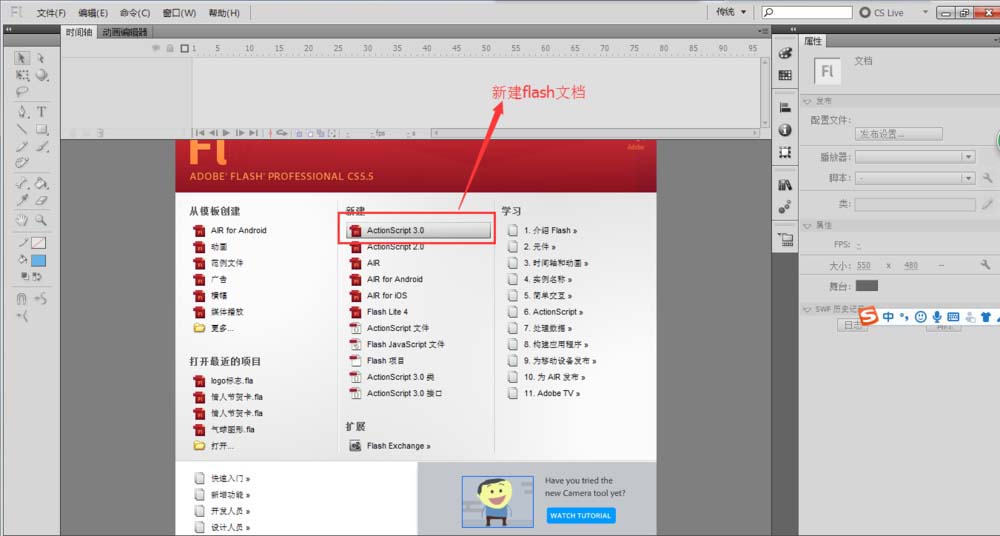Open the blue fill color swatch
The image size is (1000, 536).
39,261
